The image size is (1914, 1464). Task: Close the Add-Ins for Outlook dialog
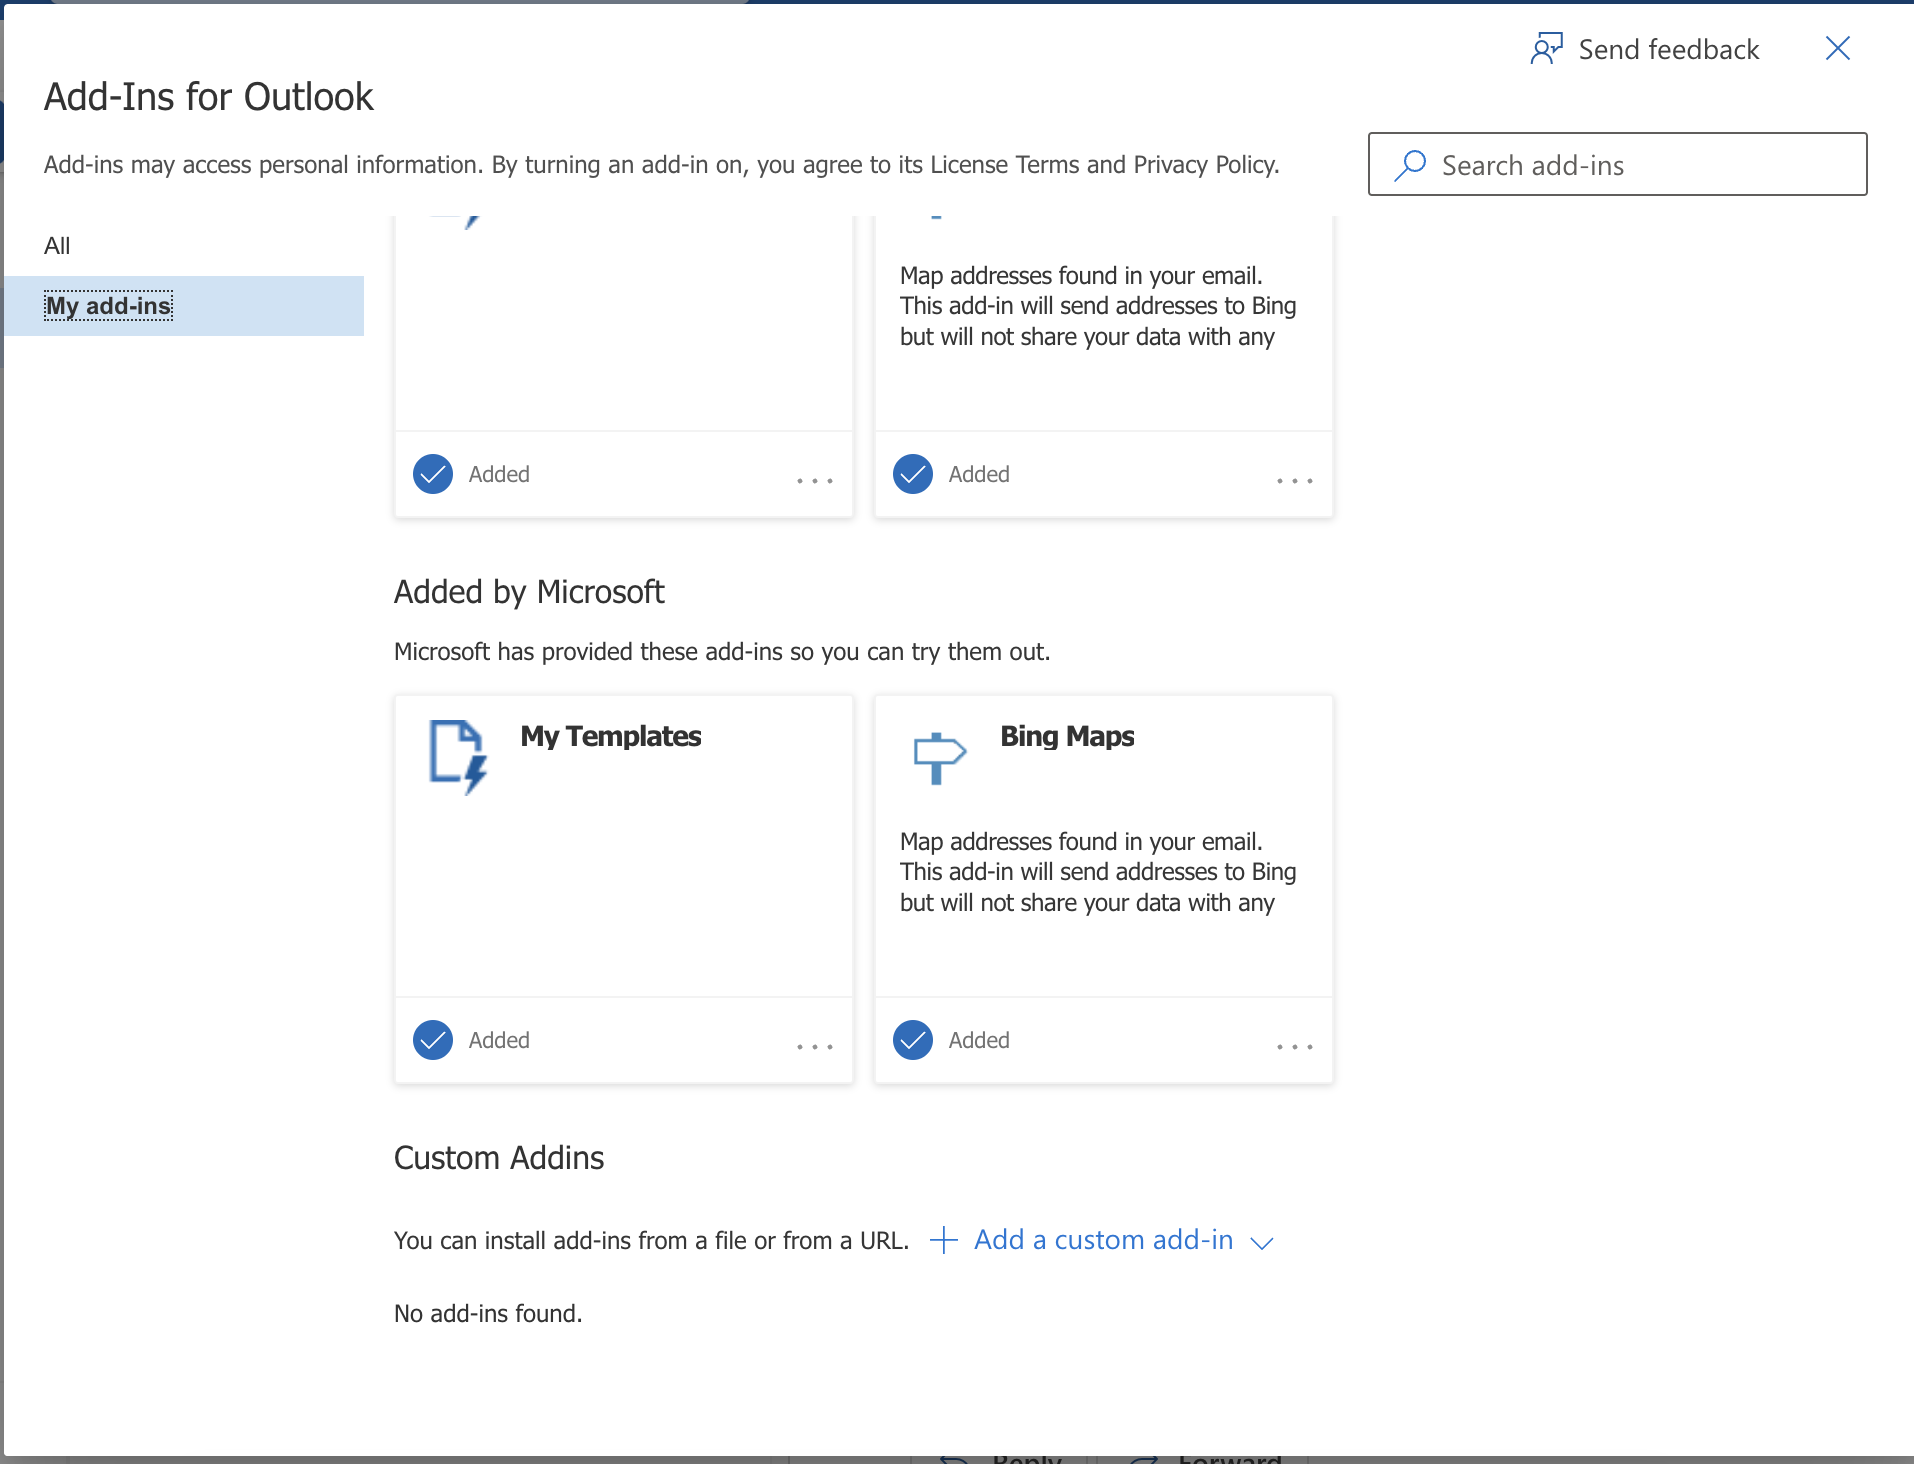pyautogui.click(x=1837, y=48)
